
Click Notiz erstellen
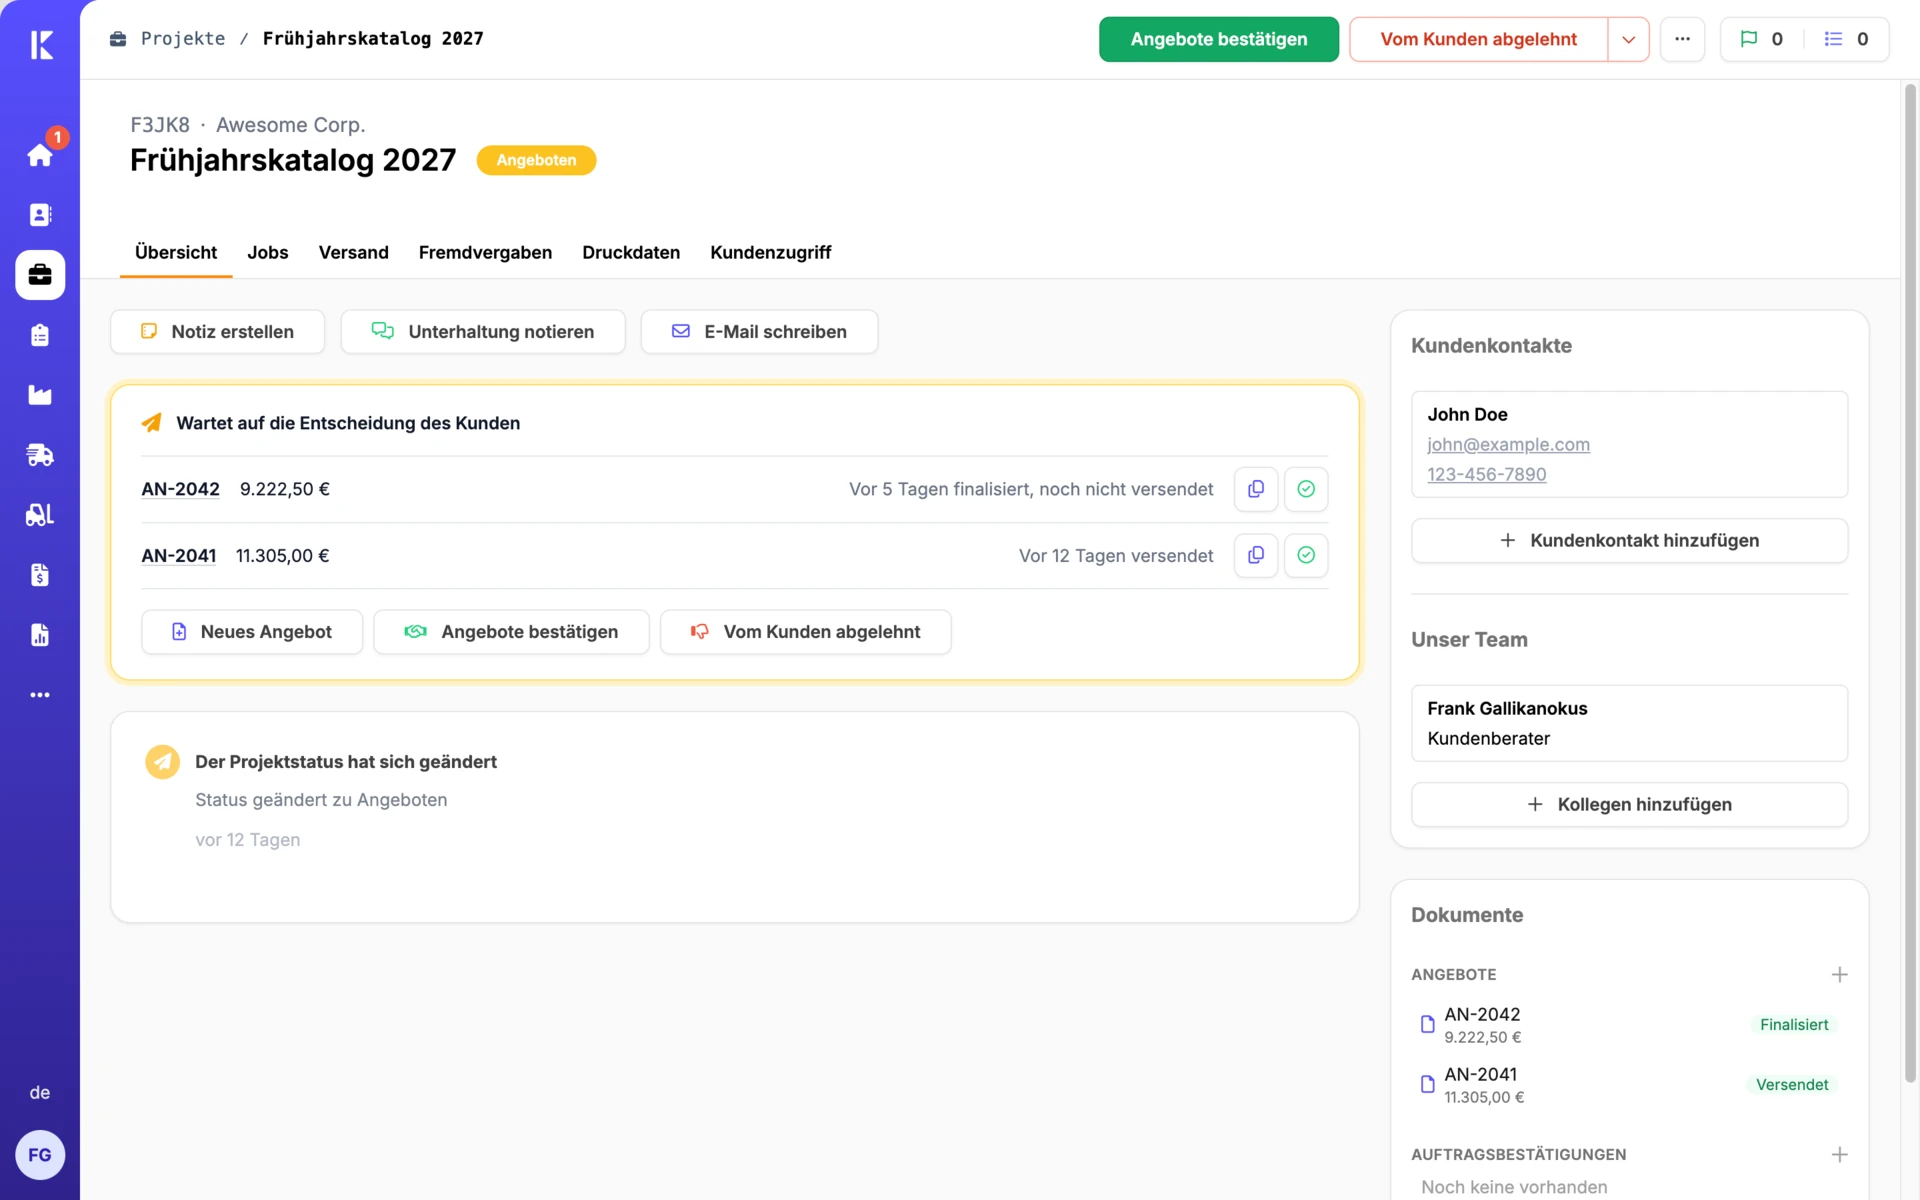(218, 332)
